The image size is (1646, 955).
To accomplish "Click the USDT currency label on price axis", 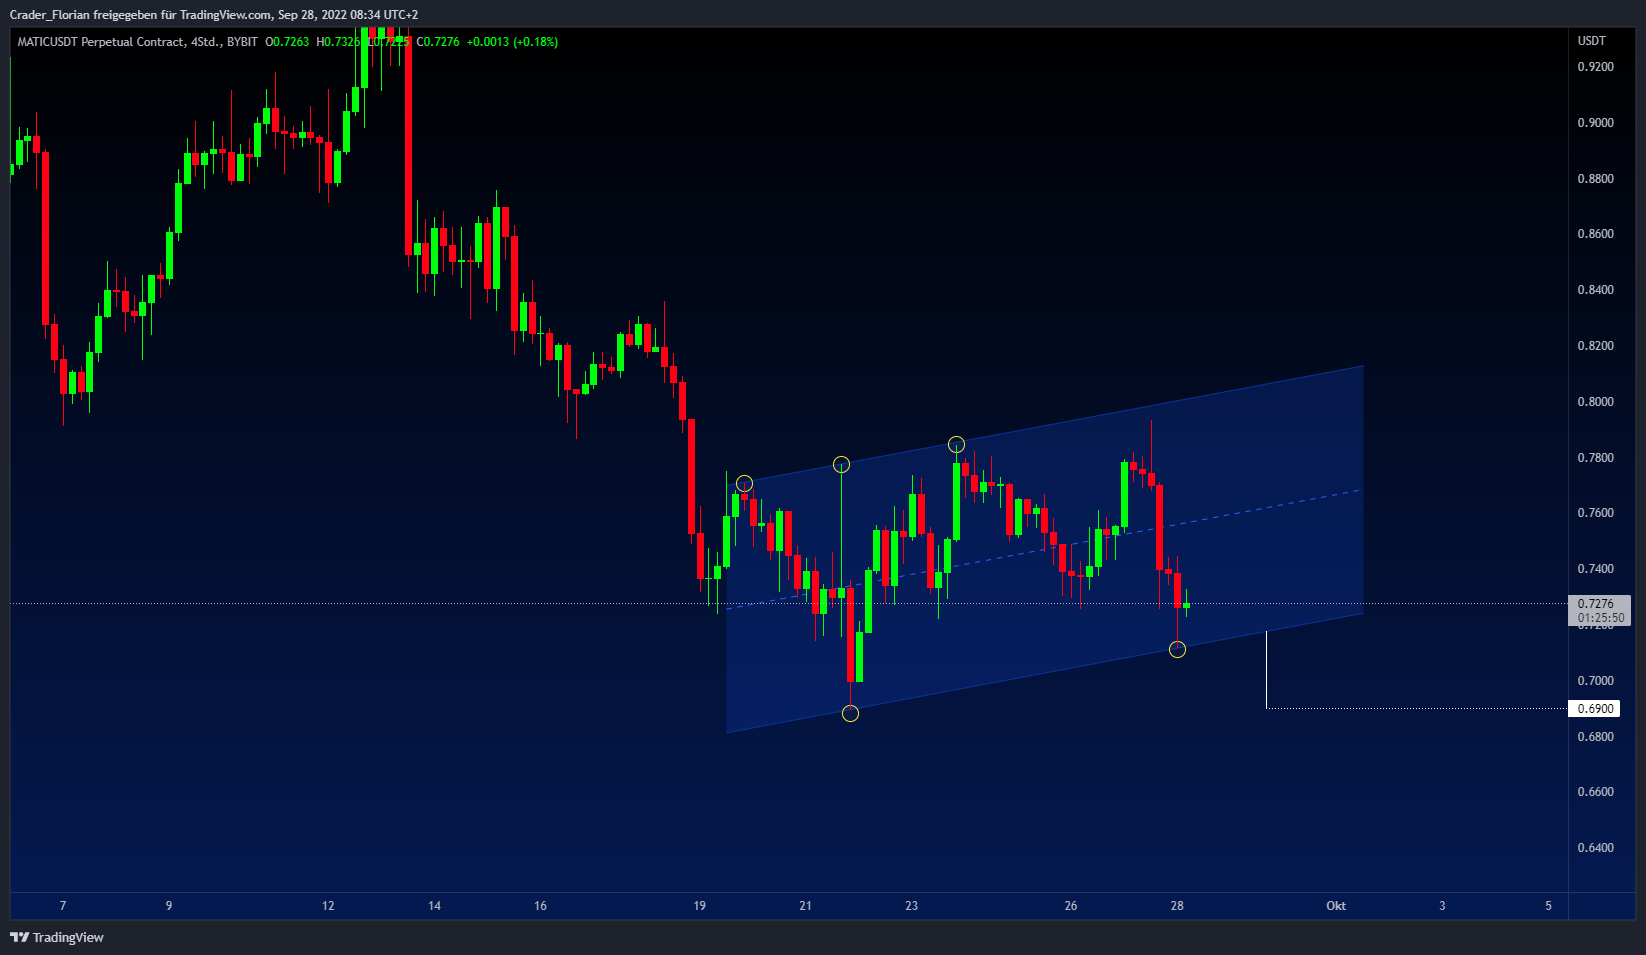I will tap(1592, 41).
